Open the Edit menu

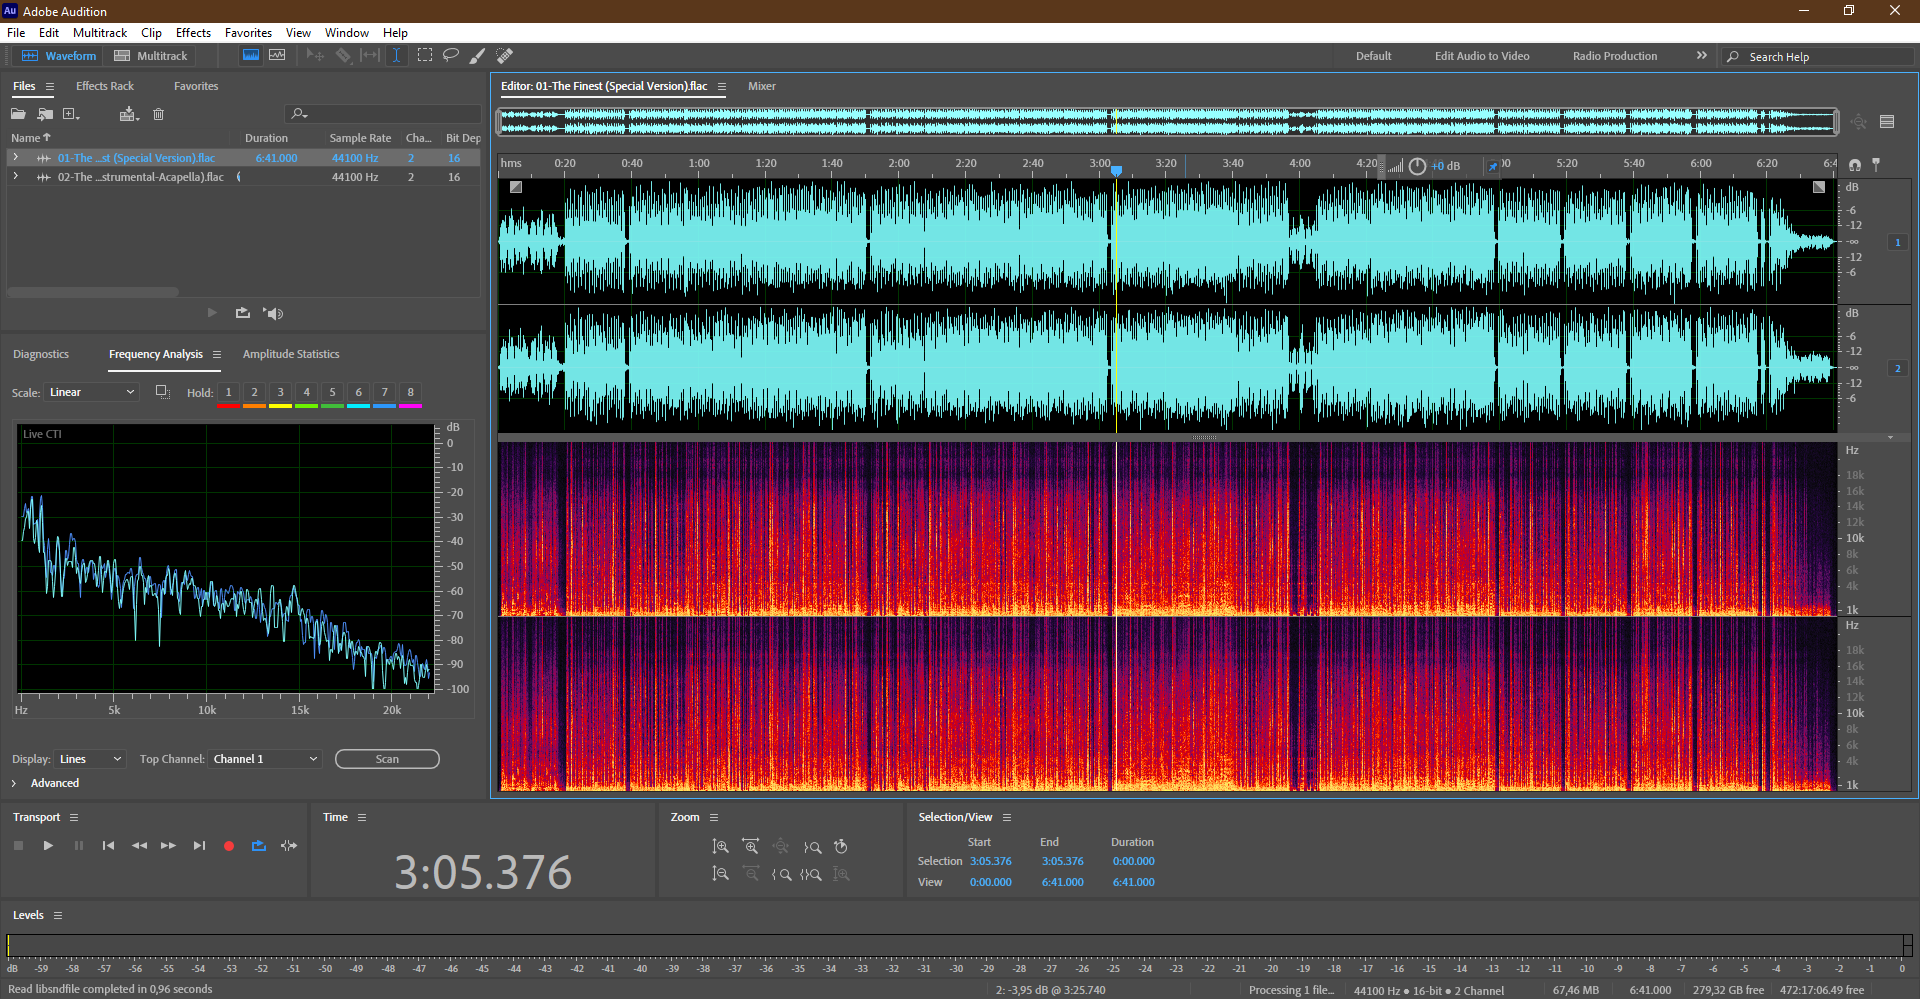pos(49,33)
